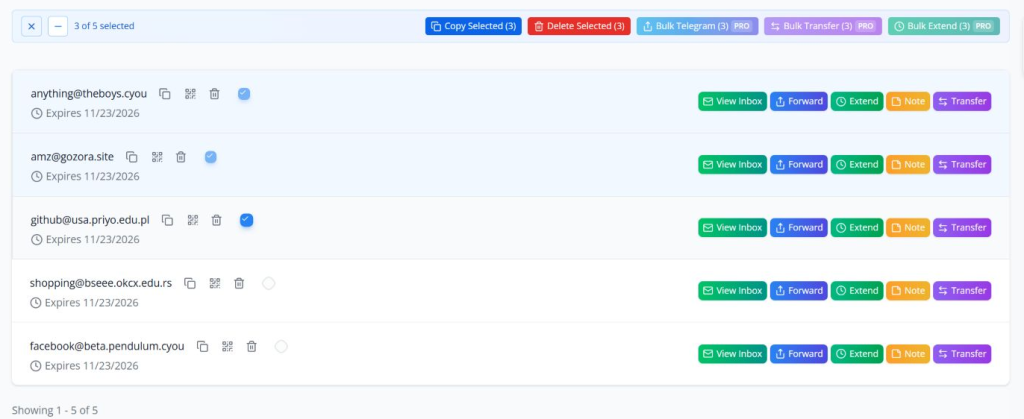The image size is (1024, 419).
Task: Click Copy Selected (3) button
Action: tap(473, 26)
